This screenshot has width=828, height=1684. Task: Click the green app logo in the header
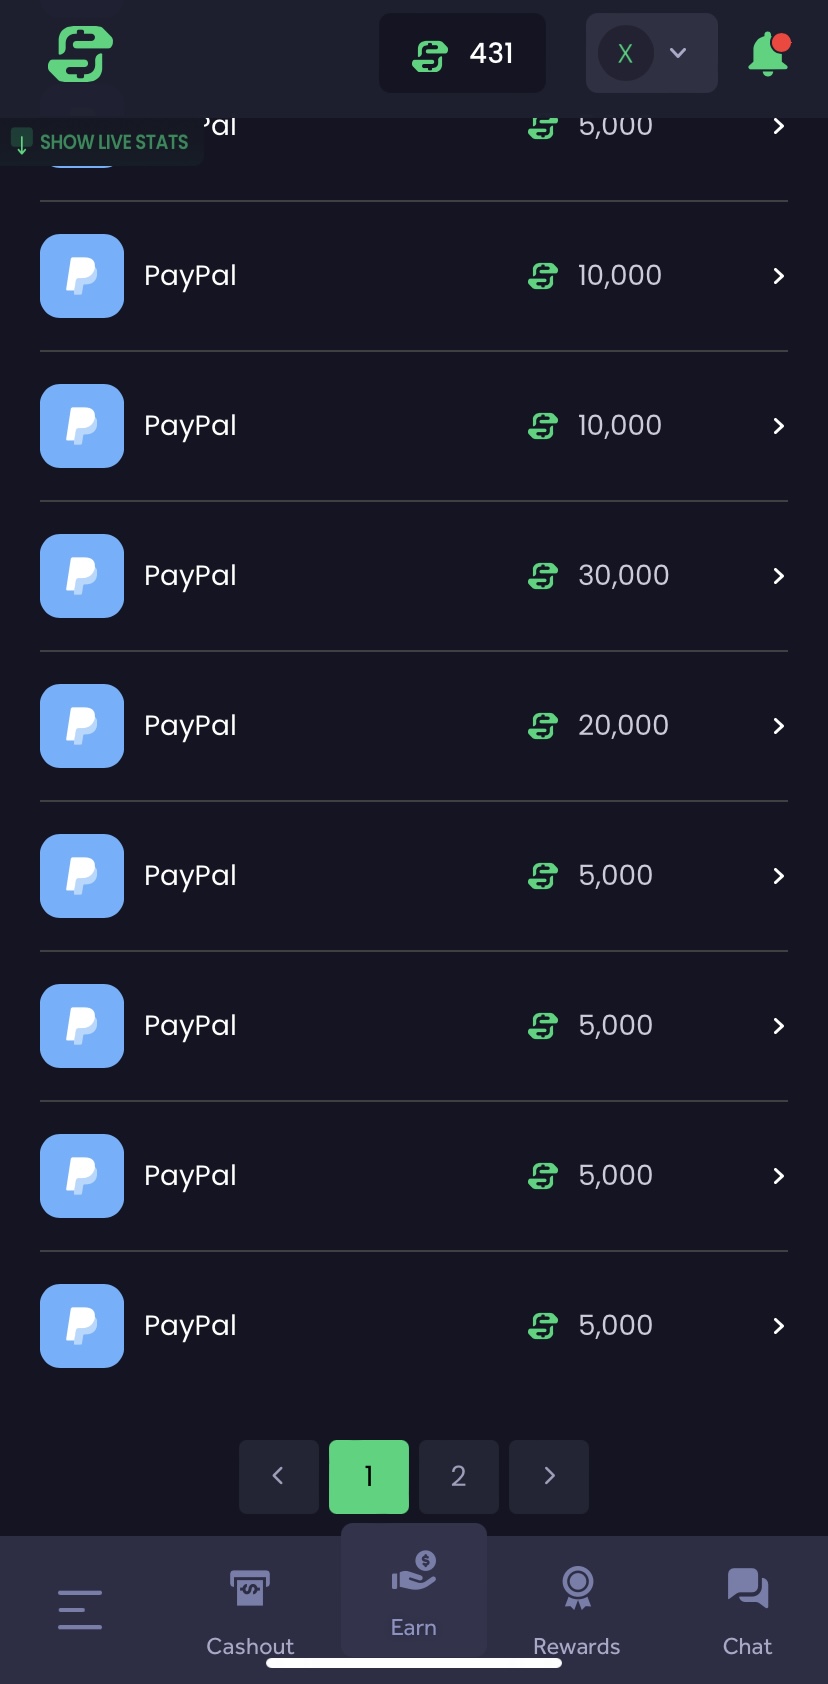click(x=80, y=53)
